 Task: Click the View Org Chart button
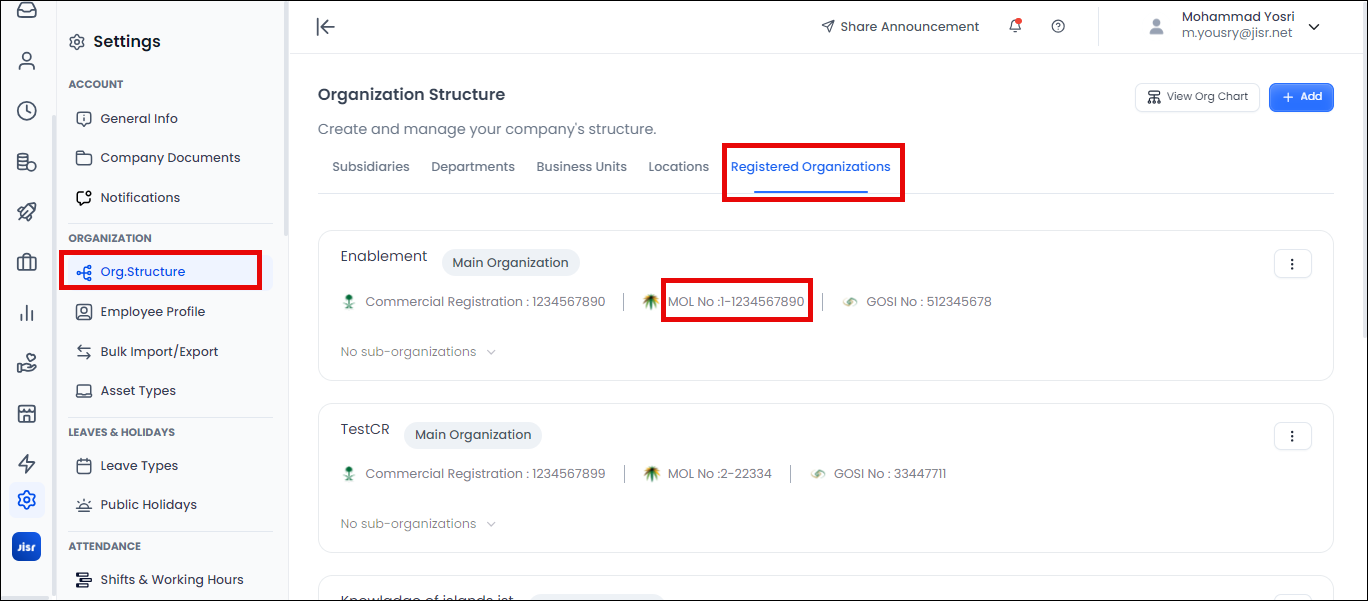pyautogui.click(x=1197, y=97)
